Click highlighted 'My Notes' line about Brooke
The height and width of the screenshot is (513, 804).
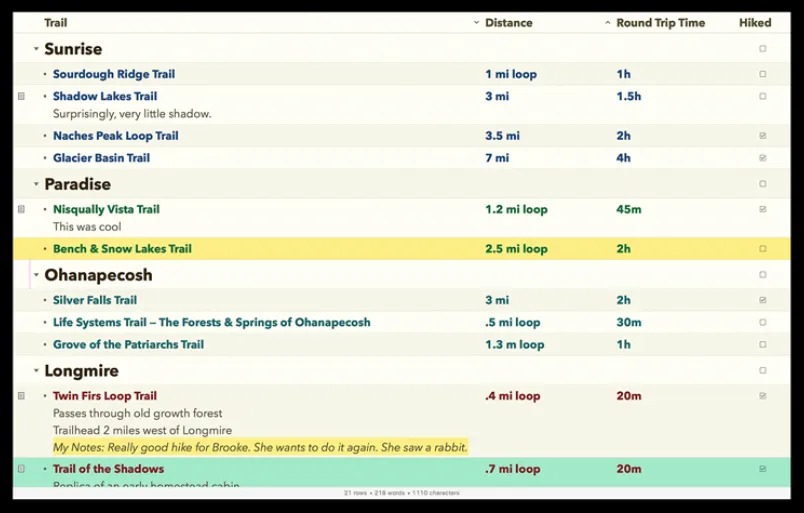tap(260, 447)
